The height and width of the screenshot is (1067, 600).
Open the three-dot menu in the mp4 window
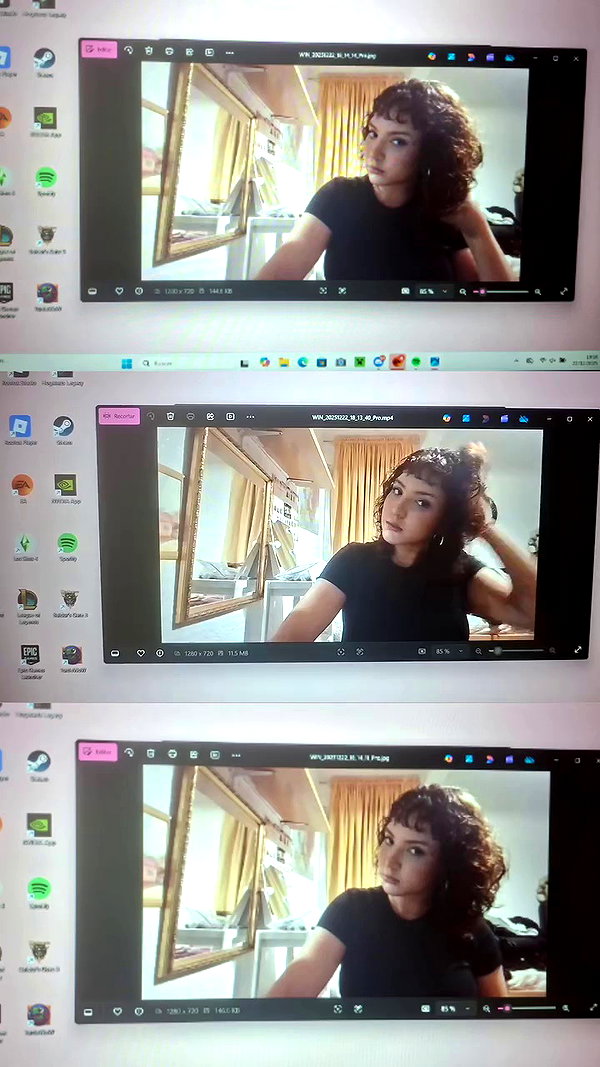click(x=250, y=416)
